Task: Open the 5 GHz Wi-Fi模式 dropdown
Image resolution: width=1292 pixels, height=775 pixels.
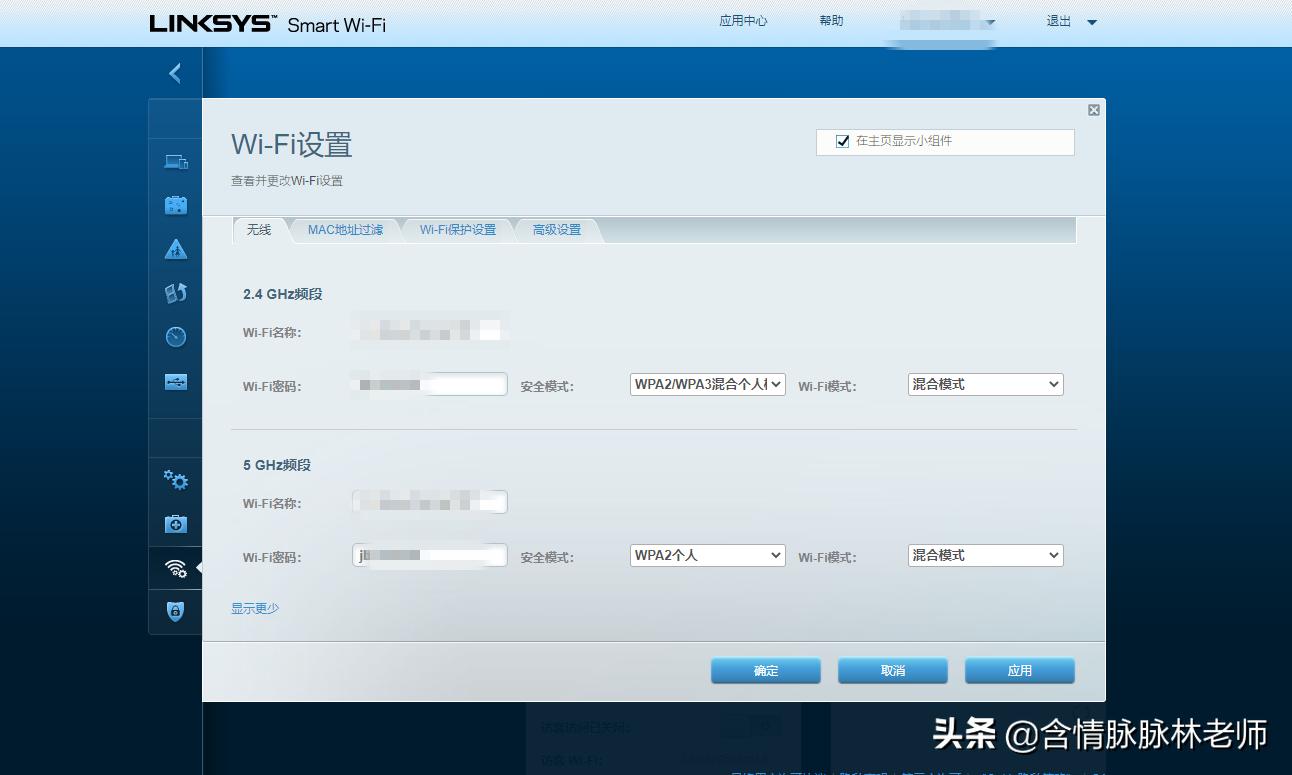Action: point(985,555)
